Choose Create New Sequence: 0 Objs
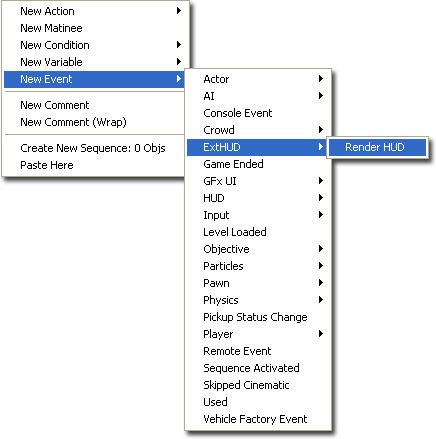The image size is (436, 439). click(x=94, y=148)
